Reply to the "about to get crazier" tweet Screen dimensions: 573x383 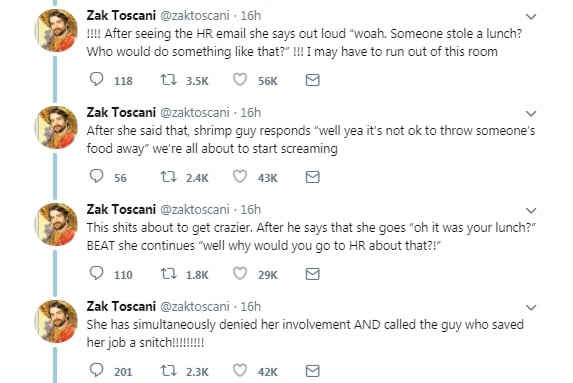pos(96,273)
